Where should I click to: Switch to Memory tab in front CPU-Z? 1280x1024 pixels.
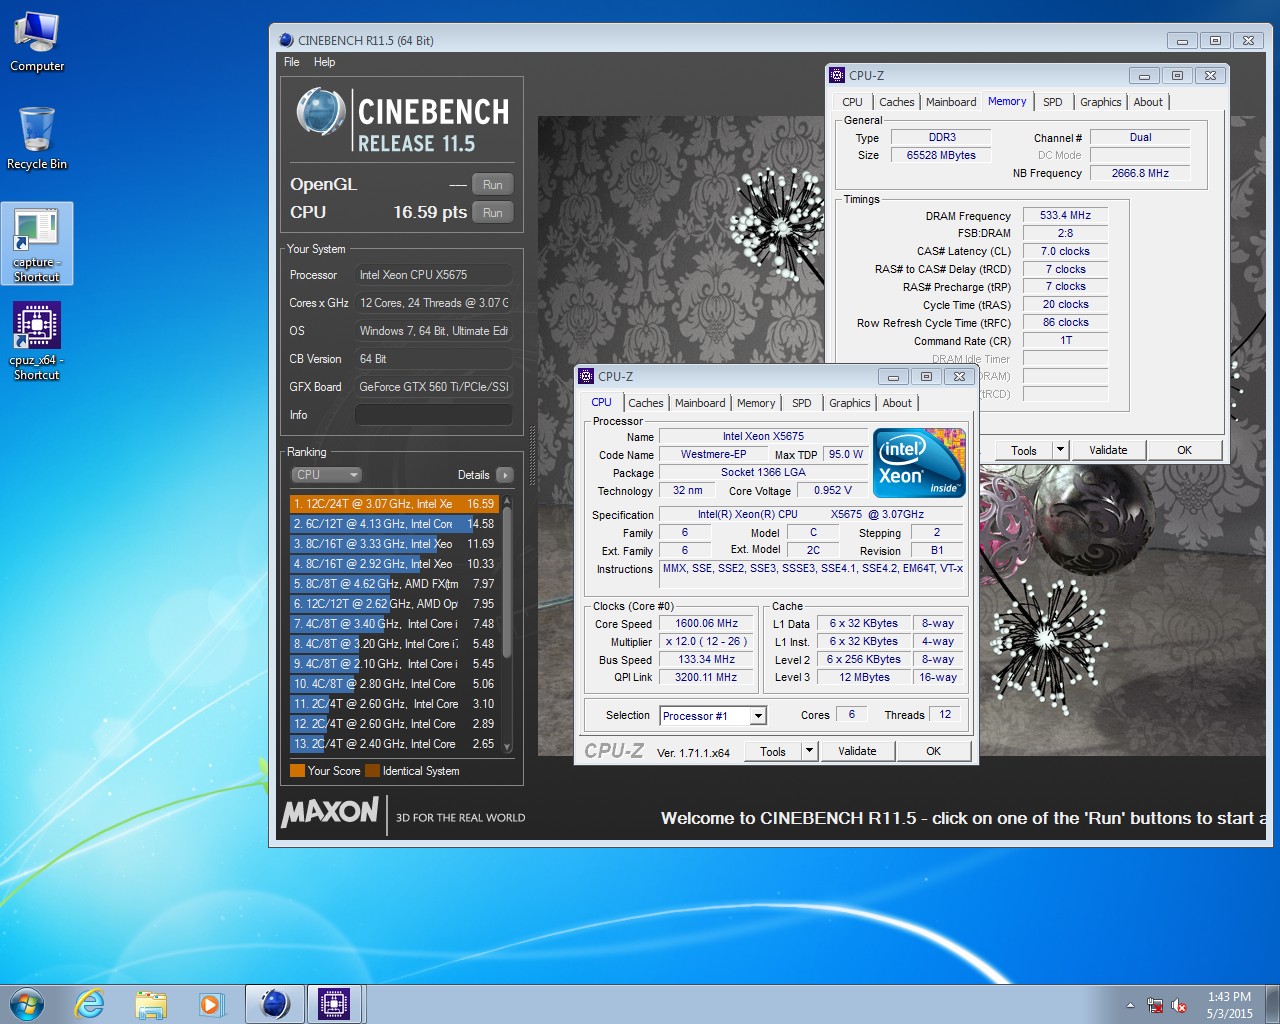[756, 403]
